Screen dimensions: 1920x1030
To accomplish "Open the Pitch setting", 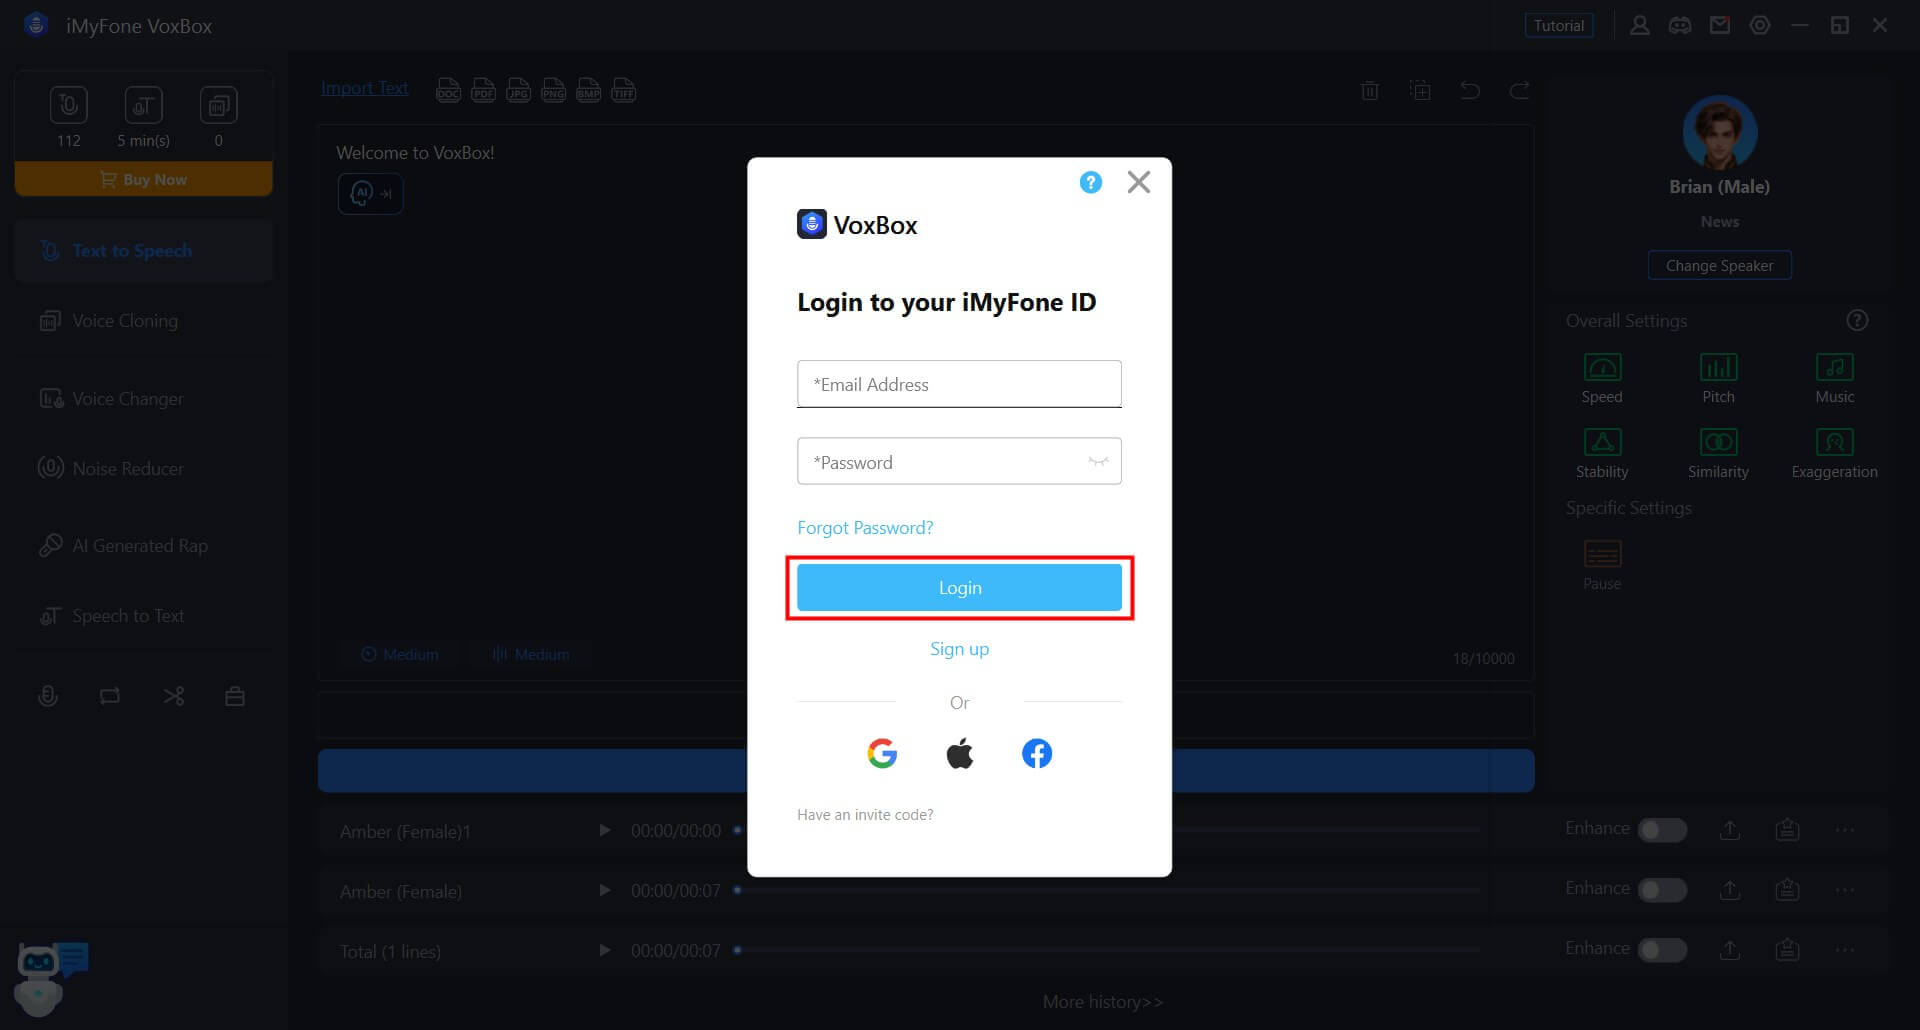I will coord(1718,378).
